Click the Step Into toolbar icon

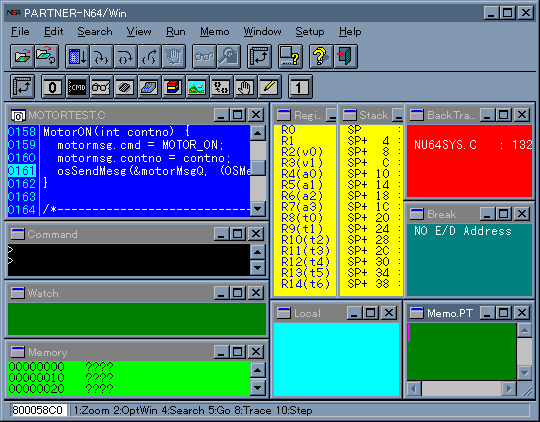pos(102,56)
